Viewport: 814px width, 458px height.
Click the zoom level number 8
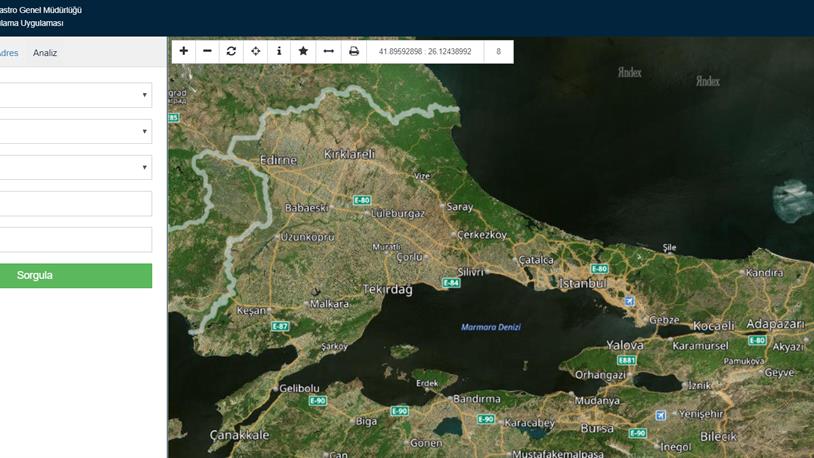pos(498,51)
